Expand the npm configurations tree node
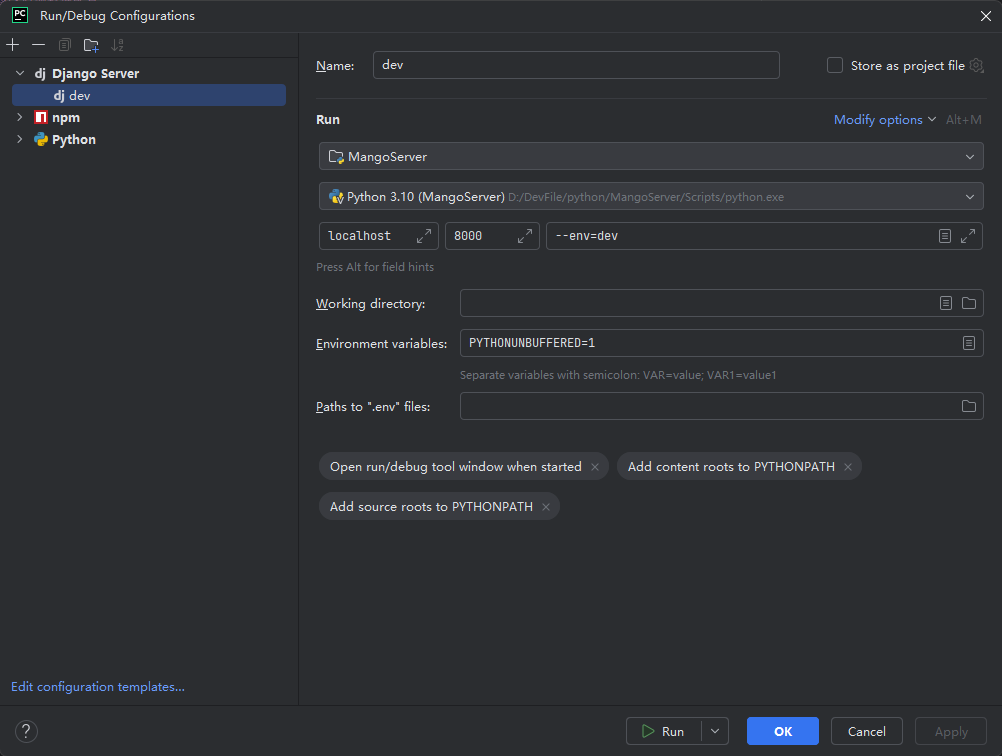 (19, 117)
